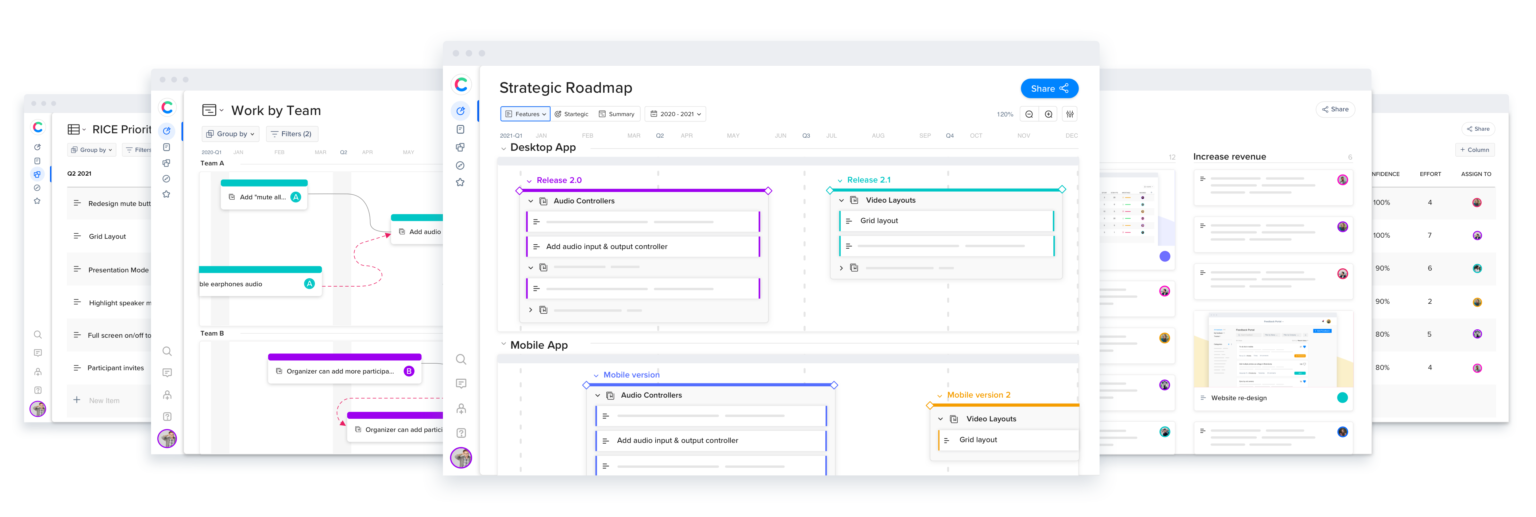Click the Share button in Strategic Roadmap
The image size is (1536, 517).
pos(1049,88)
